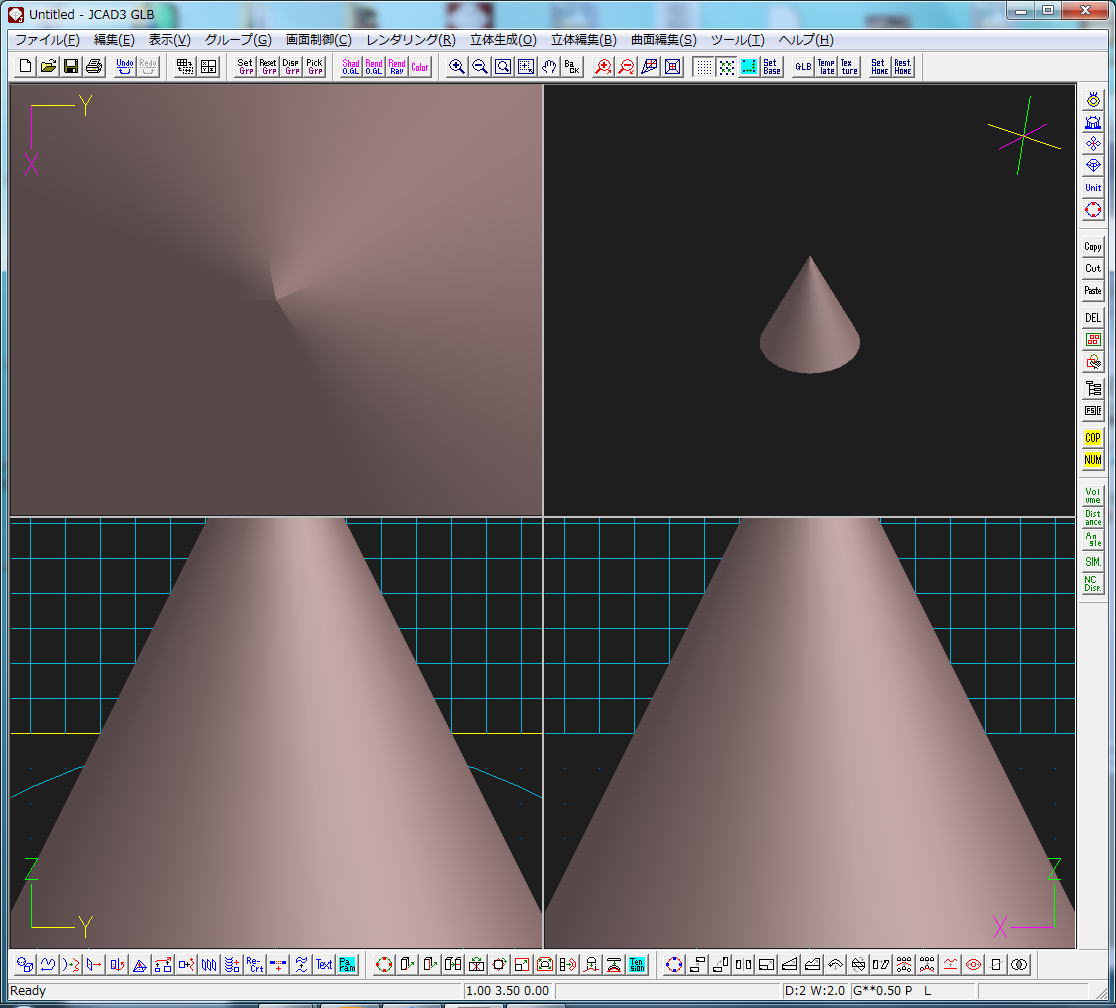Click the red circle icon under Unit

[1093, 210]
